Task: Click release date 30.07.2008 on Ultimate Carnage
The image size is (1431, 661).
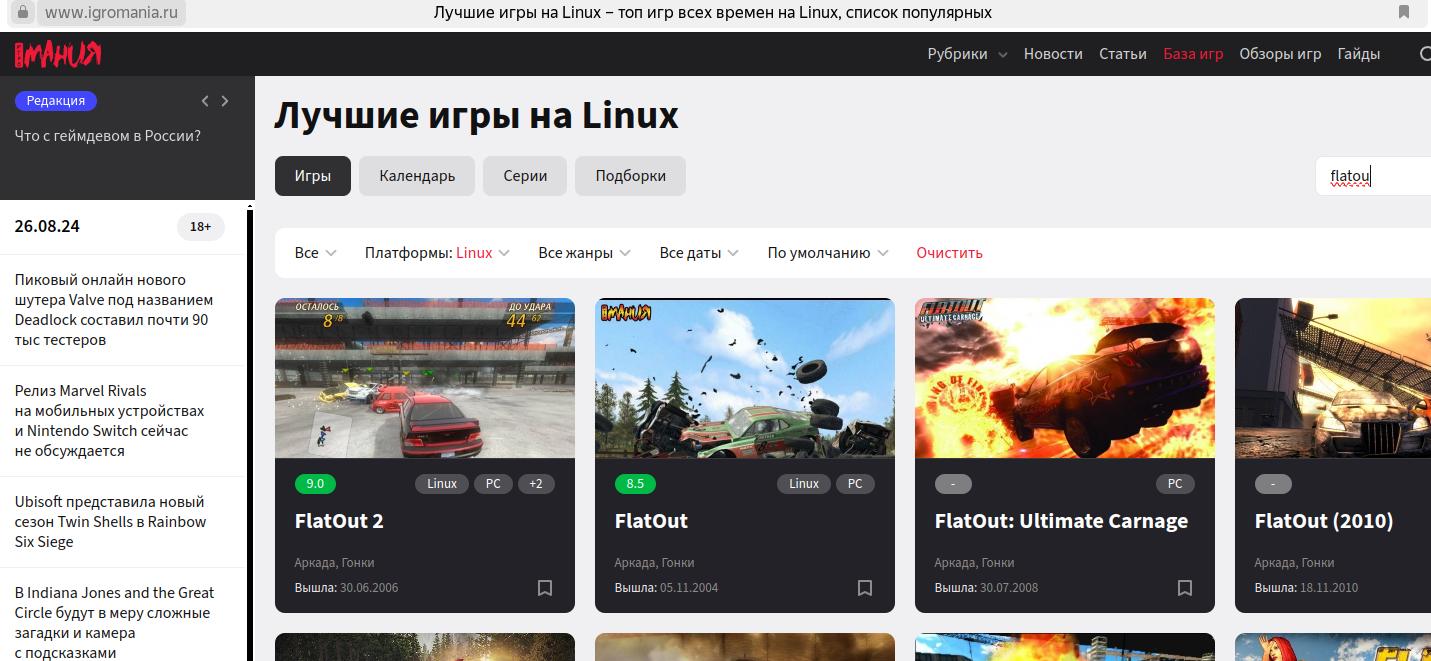Action: pos(1009,588)
